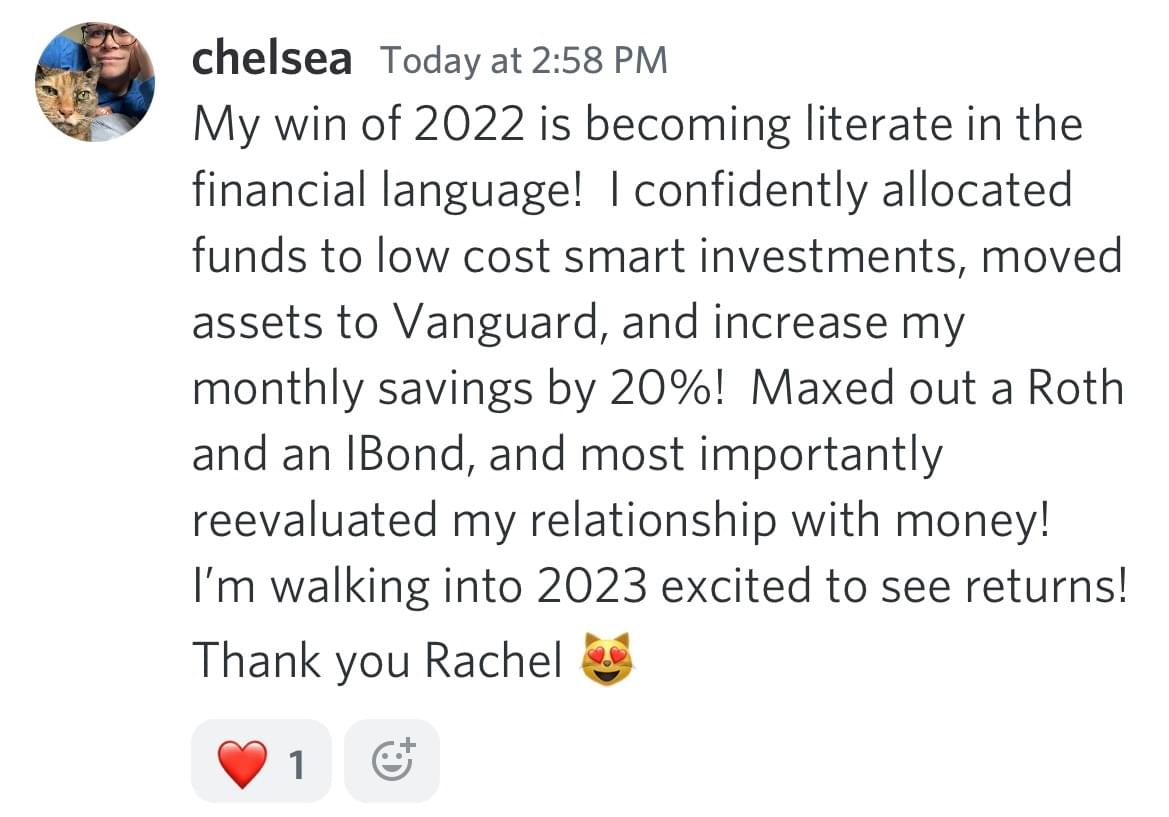Click the heart-eyes cat emoji

point(609,659)
